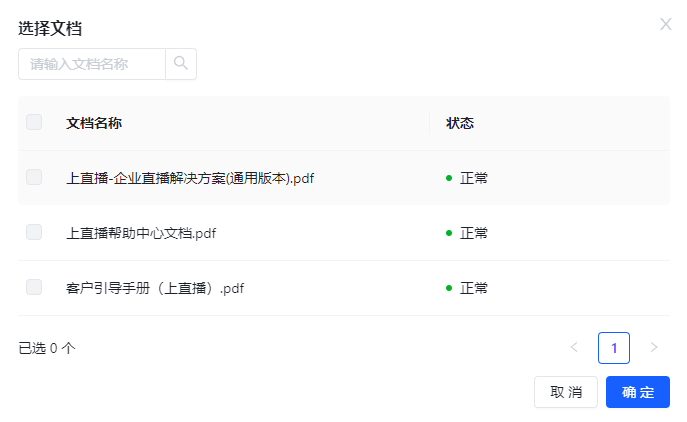Viewport: 687px width, 422px height.
Task: Click the 状态 column header
Action: [x=460, y=123]
